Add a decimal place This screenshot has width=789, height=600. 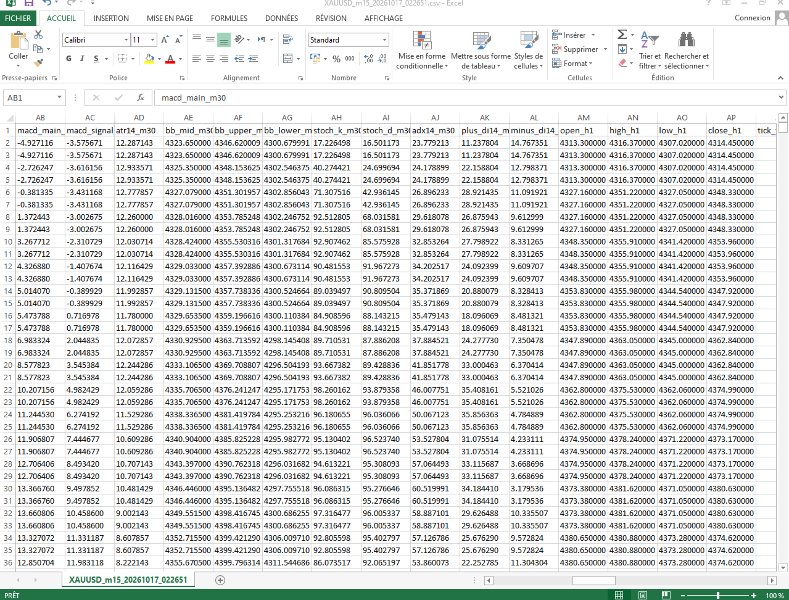tap(368, 59)
